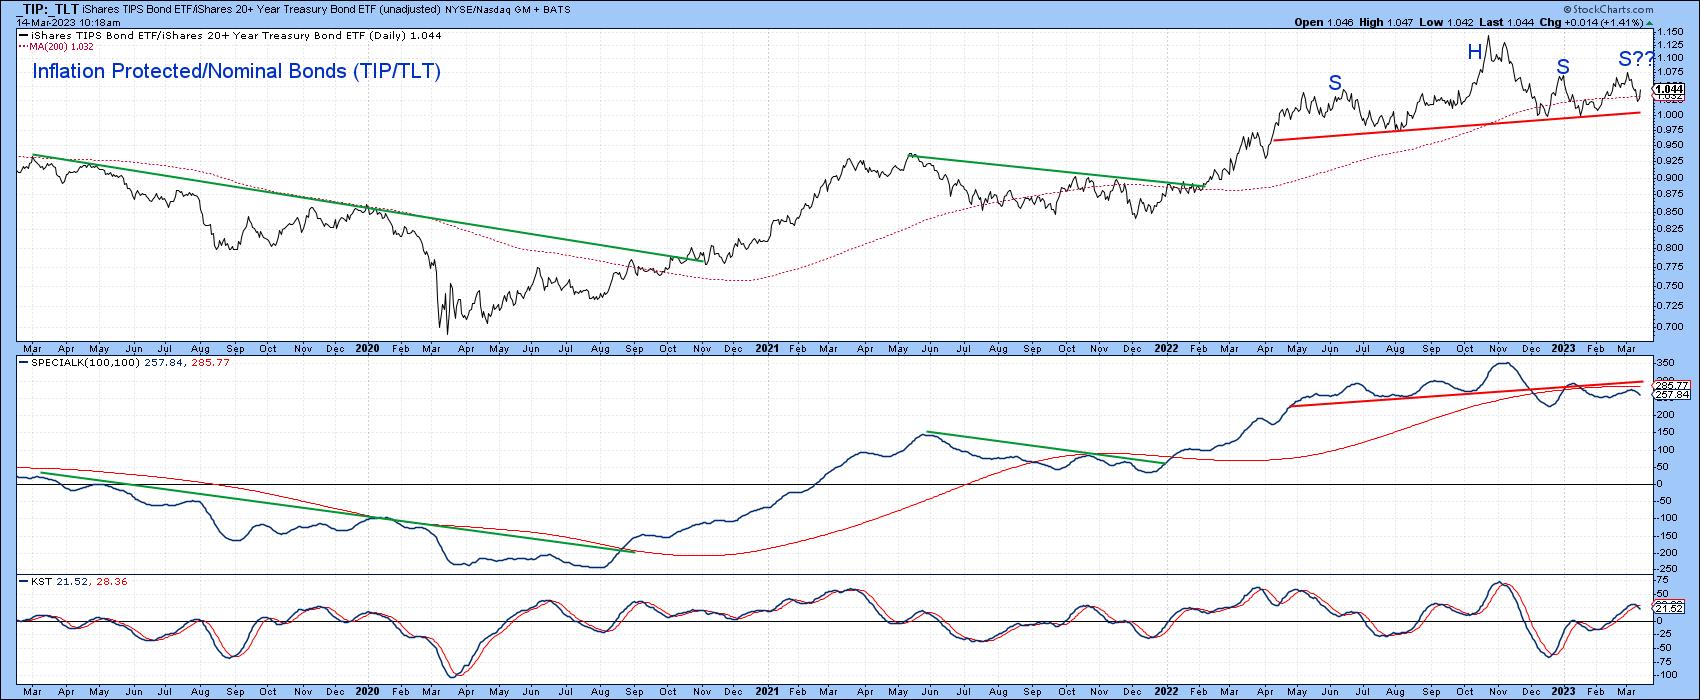Viewport: 1700px width, 700px height.
Task: Click the -150 label on SPECIALK axis
Action: coord(1667,535)
